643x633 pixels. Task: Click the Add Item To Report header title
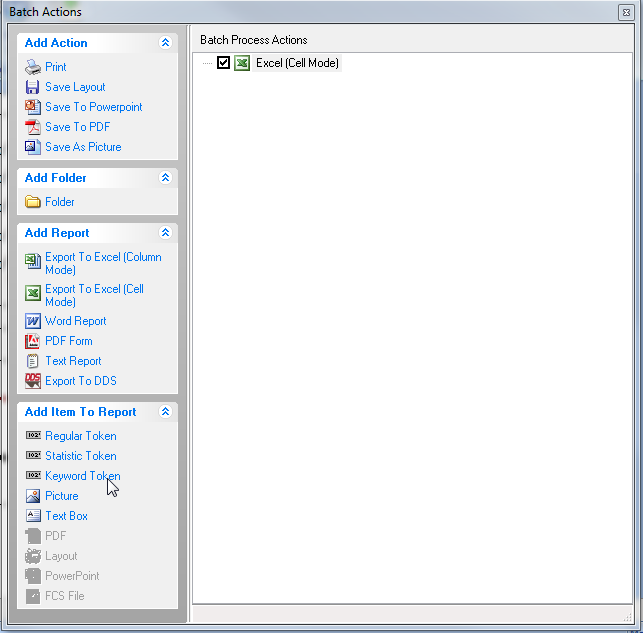click(80, 412)
